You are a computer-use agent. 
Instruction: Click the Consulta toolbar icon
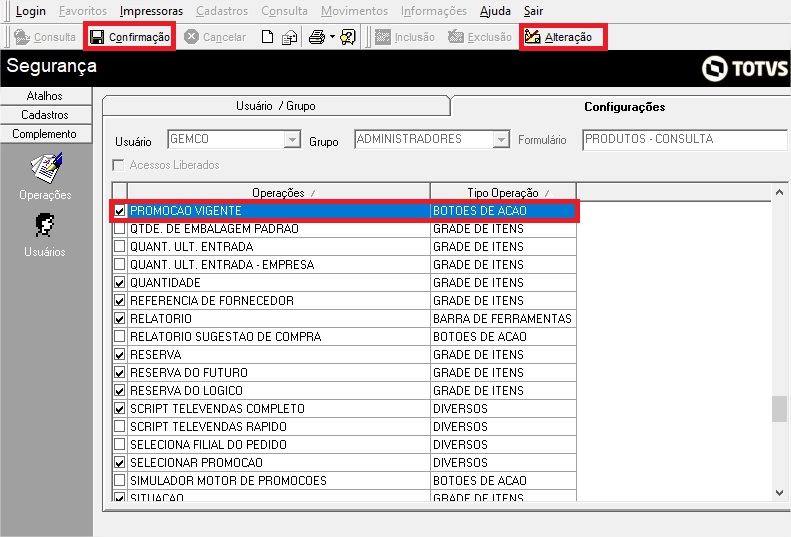coord(22,37)
